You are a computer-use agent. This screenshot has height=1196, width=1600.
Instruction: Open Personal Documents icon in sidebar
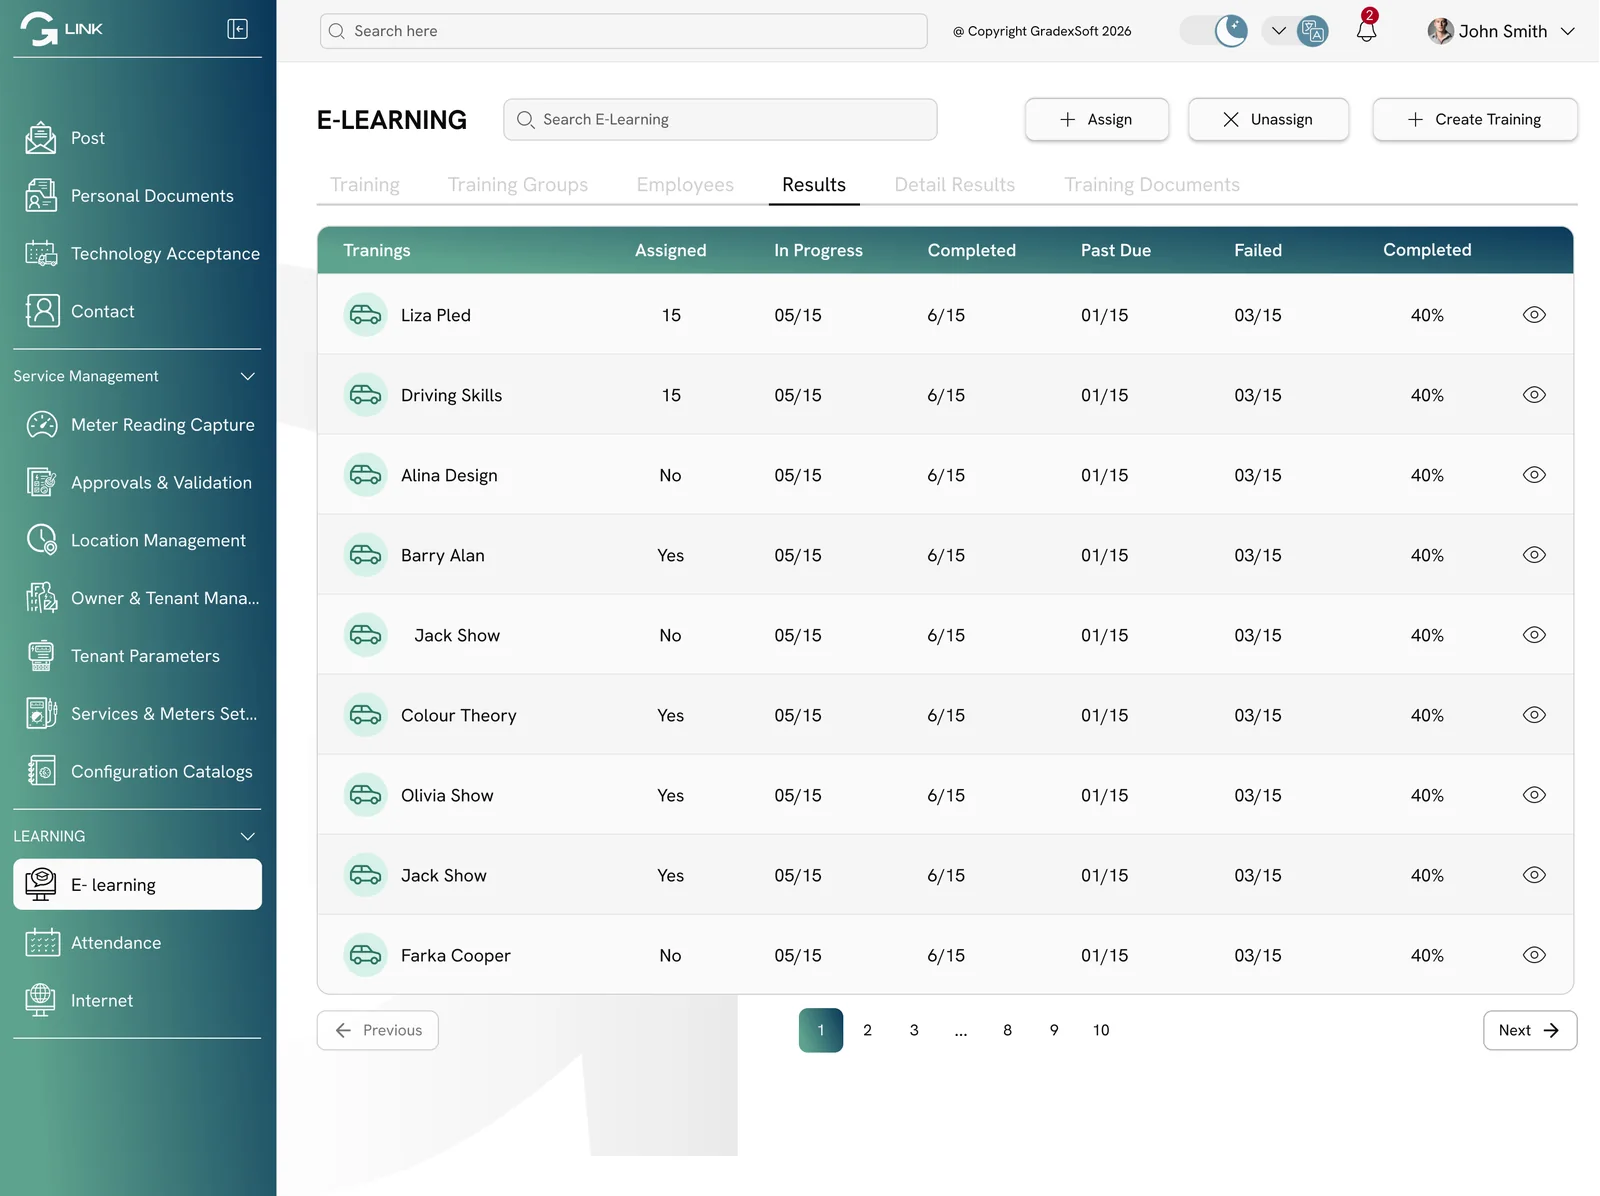(x=41, y=196)
